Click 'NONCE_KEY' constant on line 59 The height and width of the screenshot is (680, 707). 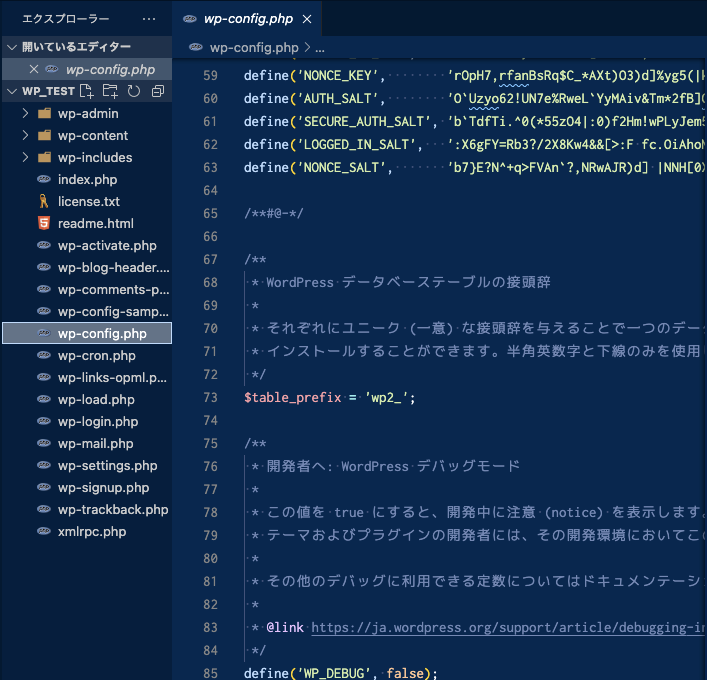[338, 76]
